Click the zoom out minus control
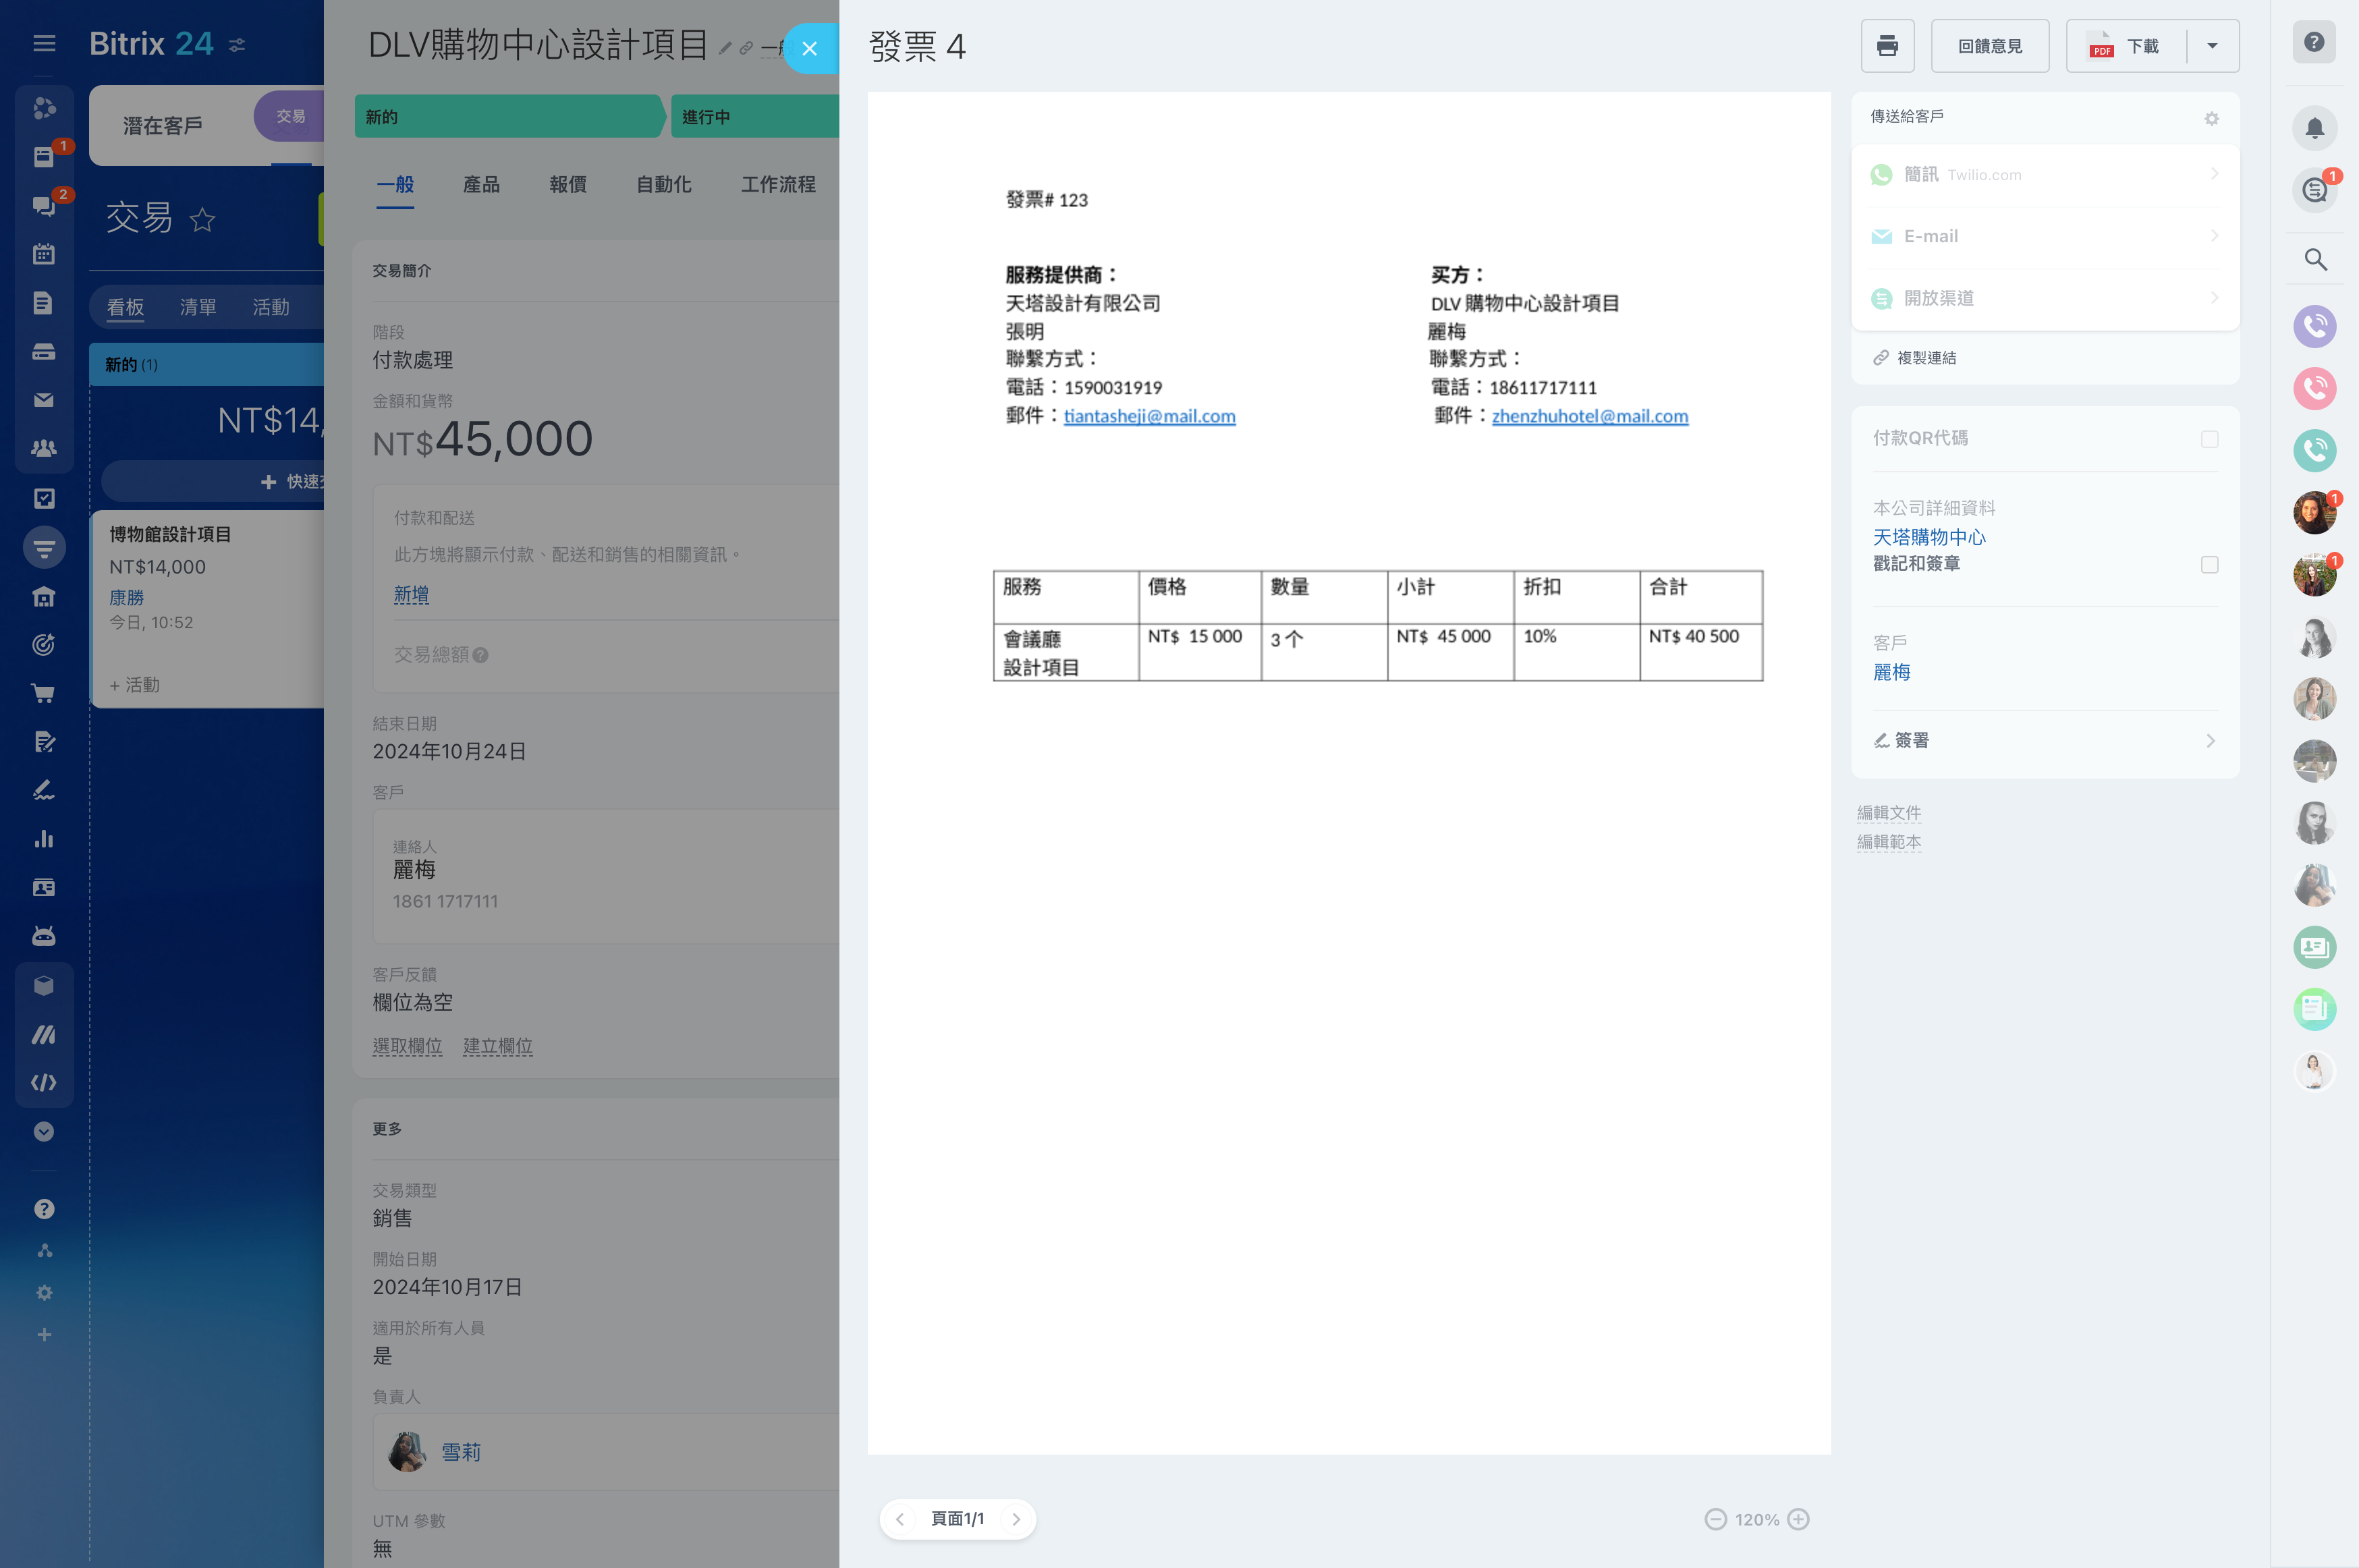2359x1568 pixels. click(1715, 1519)
